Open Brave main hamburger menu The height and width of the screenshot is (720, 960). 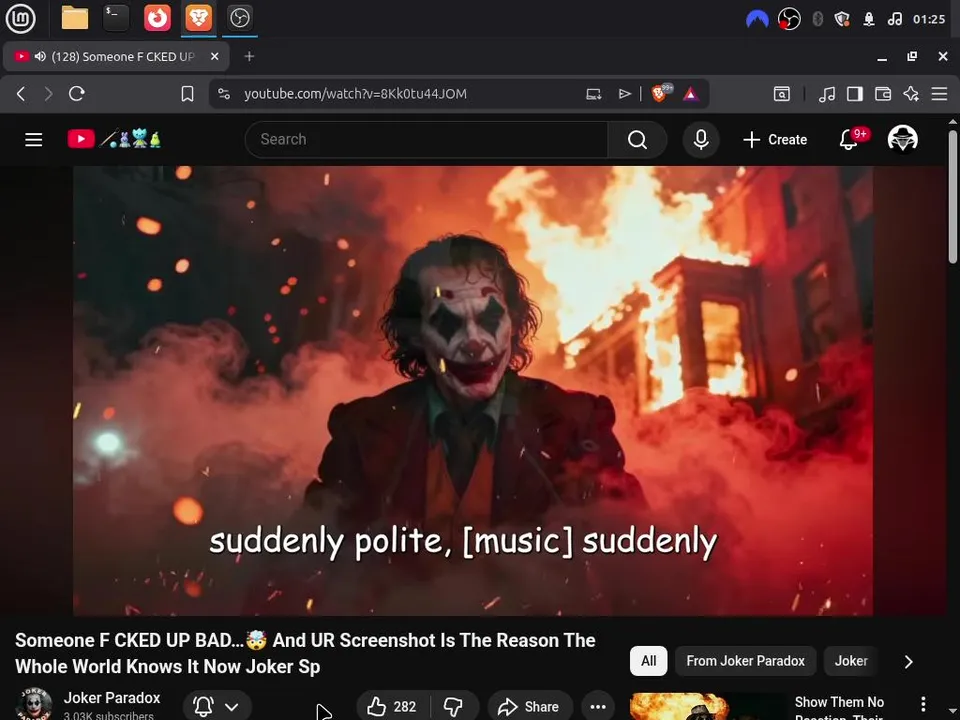pyautogui.click(x=939, y=94)
